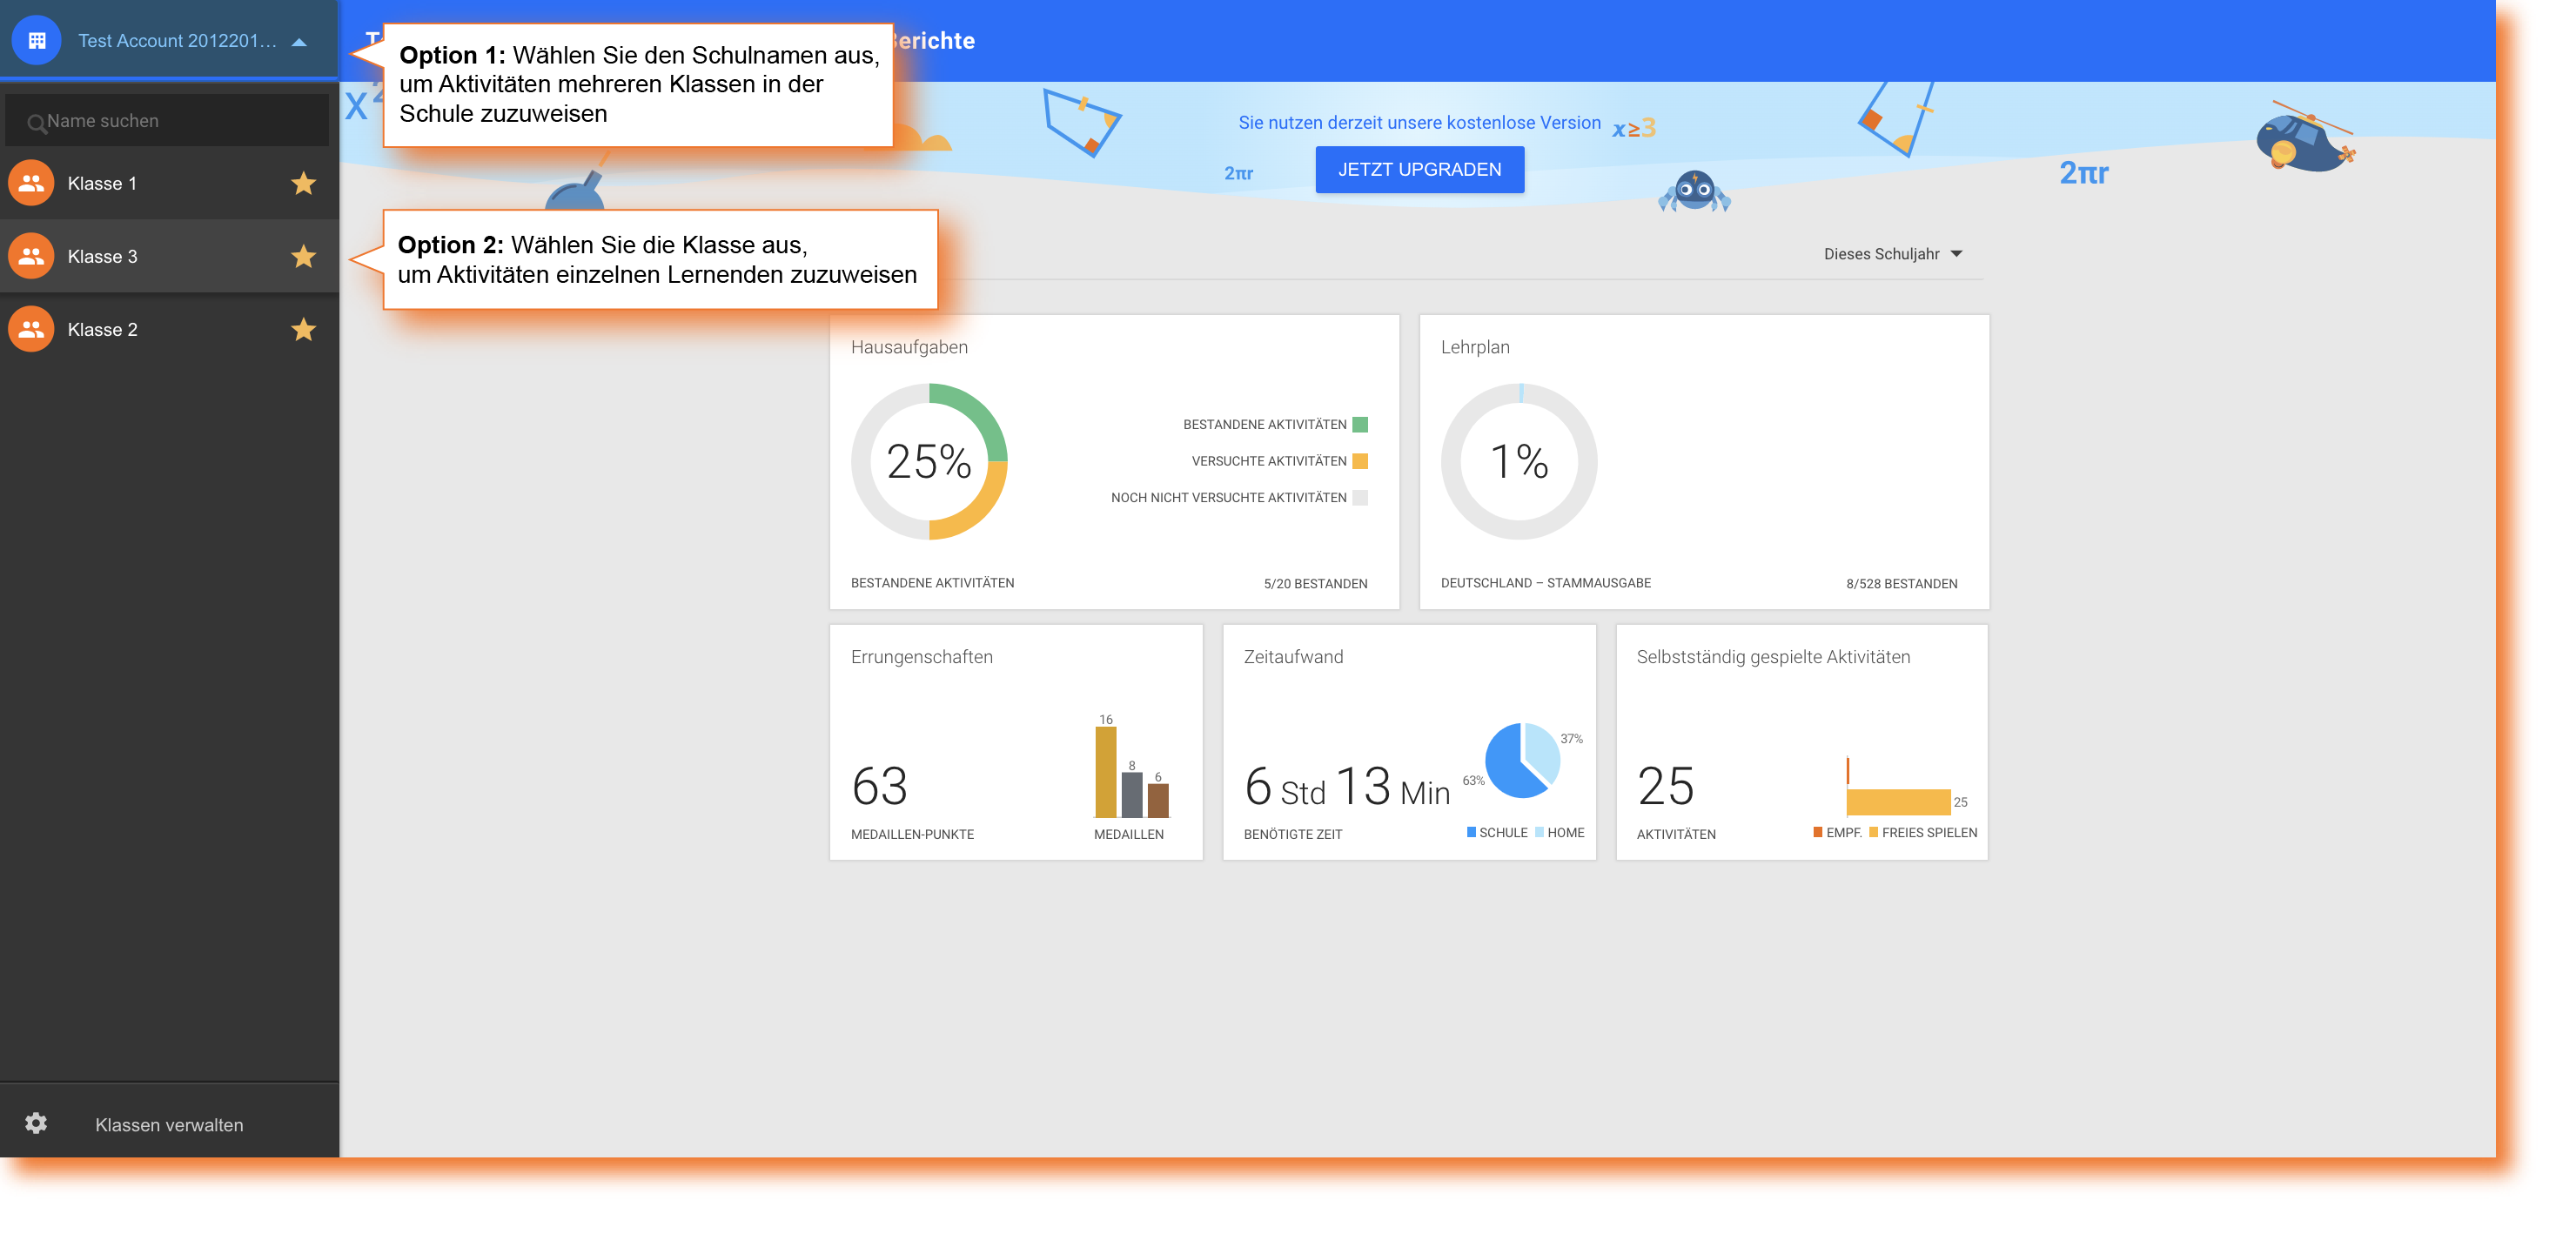Click the 25% homework donut chart
This screenshot has height=1234, width=2576.
click(x=929, y=461)
